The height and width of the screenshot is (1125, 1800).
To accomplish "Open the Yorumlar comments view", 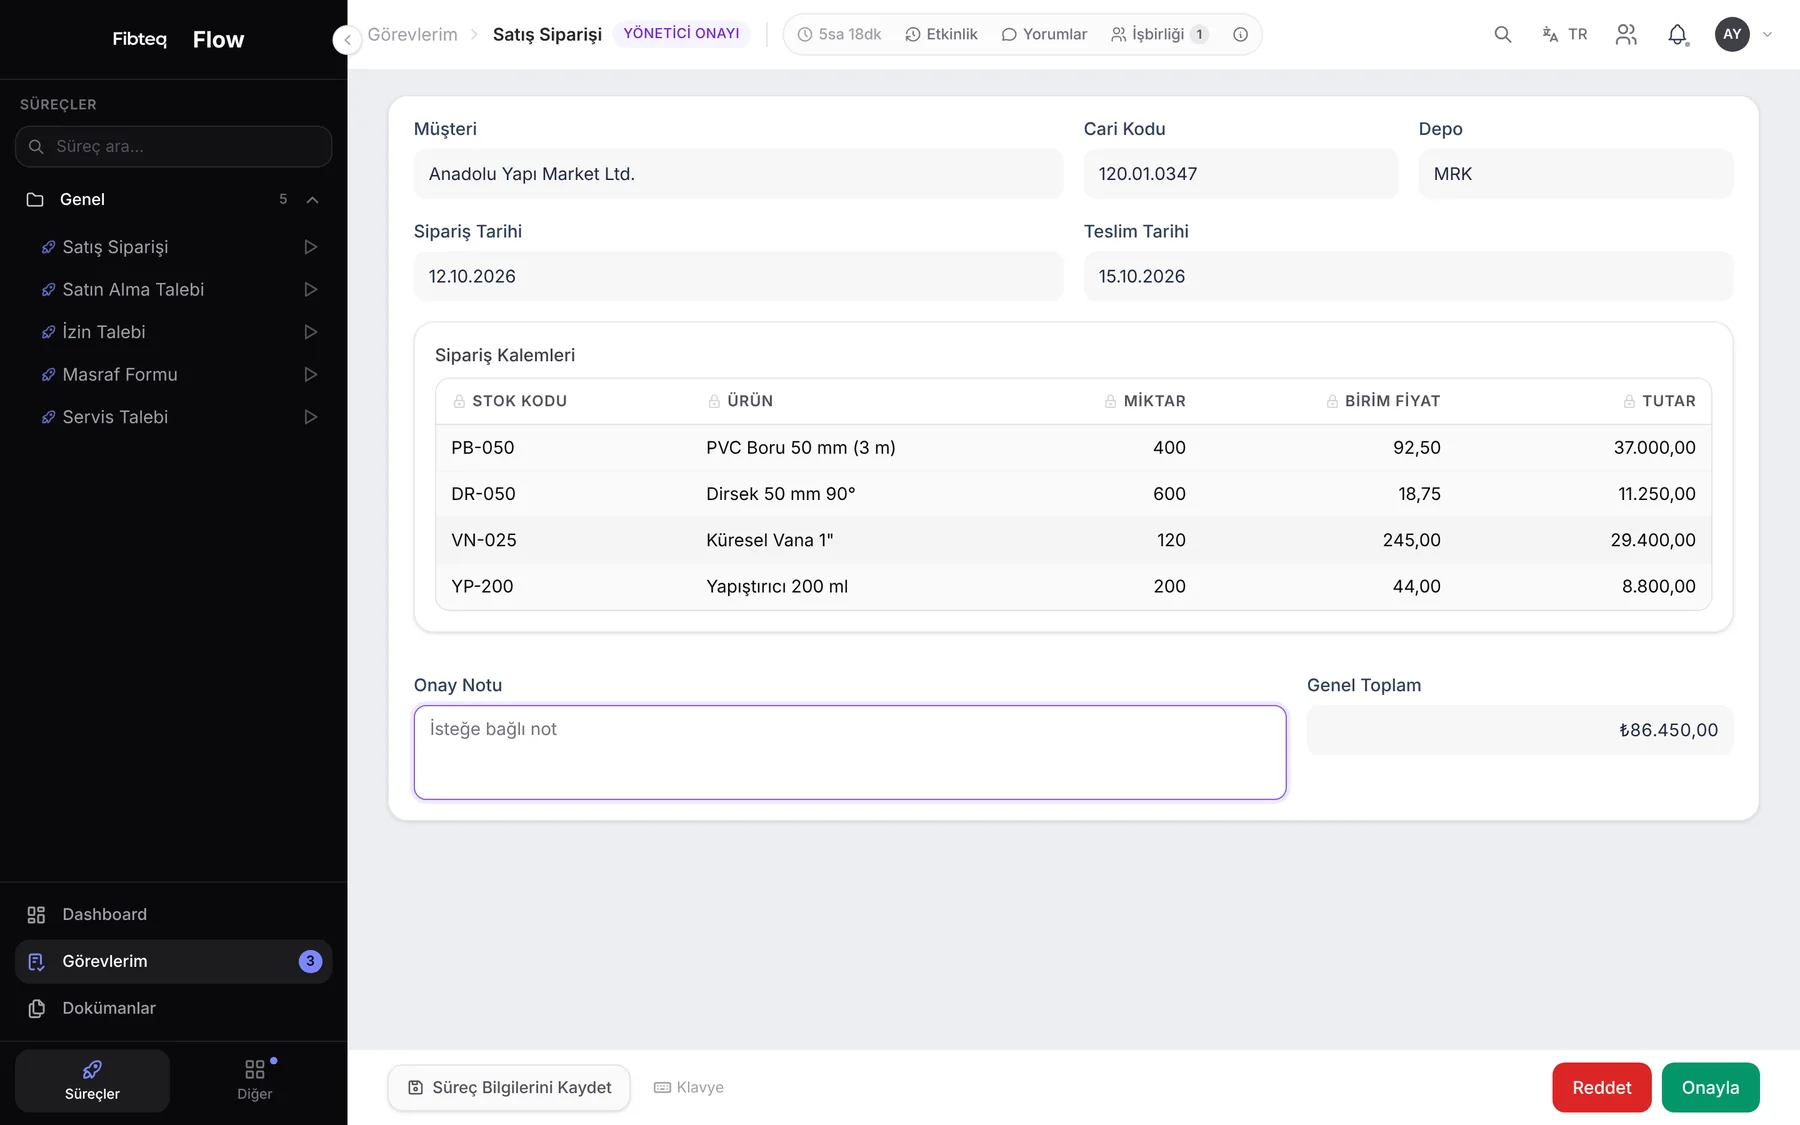I will click(x=1044, y=34).
